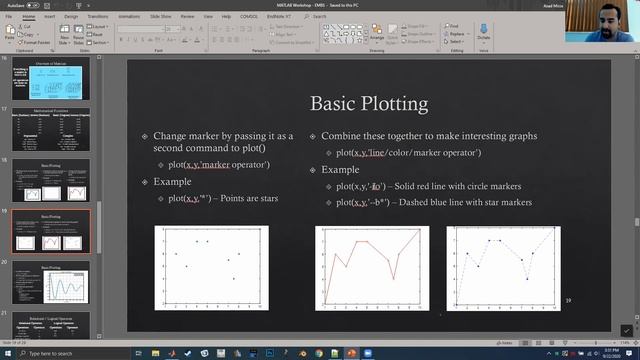Screen dimensions: 640x360
Task: Click the solid red line plot image
Action: coord(372,268)
